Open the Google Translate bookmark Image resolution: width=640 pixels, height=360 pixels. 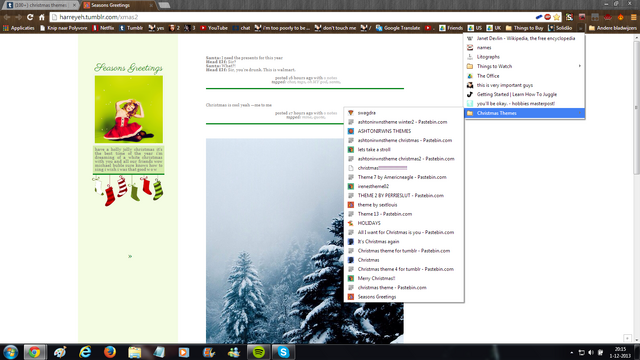point(398,28)
